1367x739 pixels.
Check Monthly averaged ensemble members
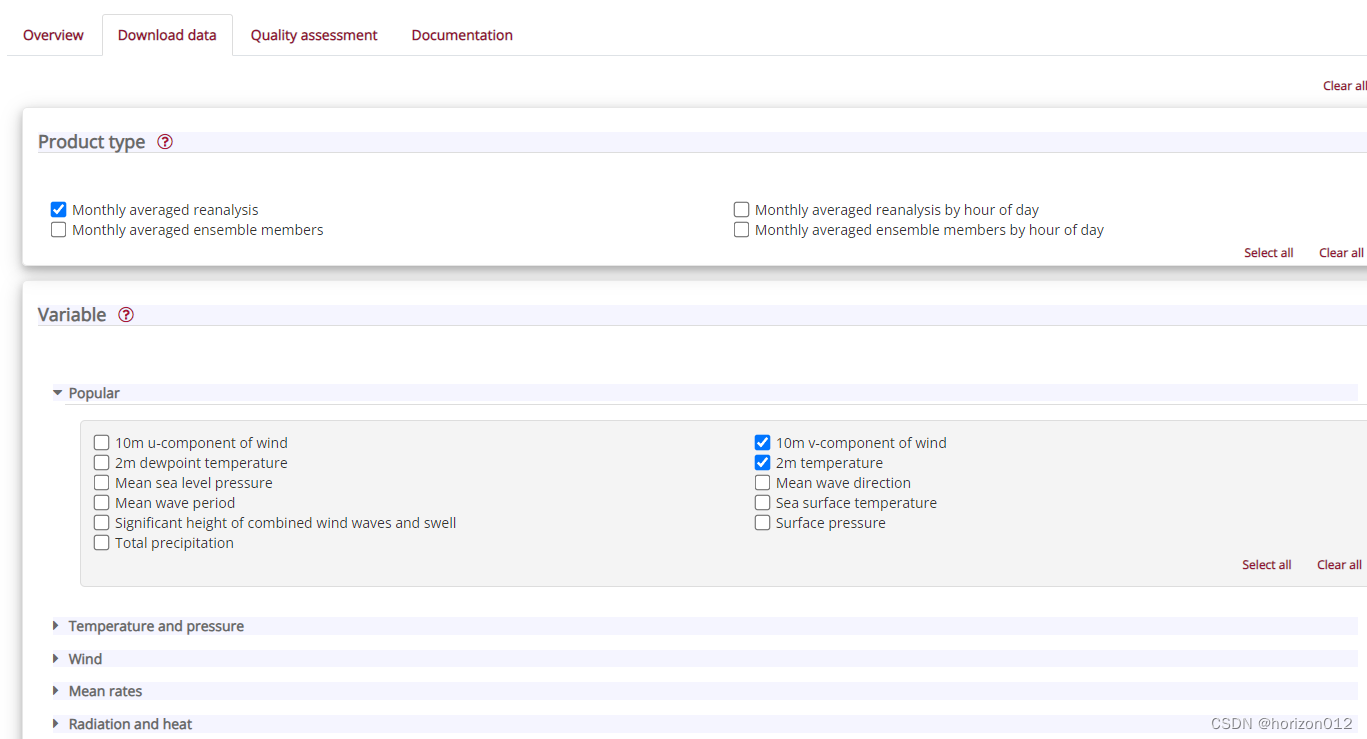coord(58,230)
